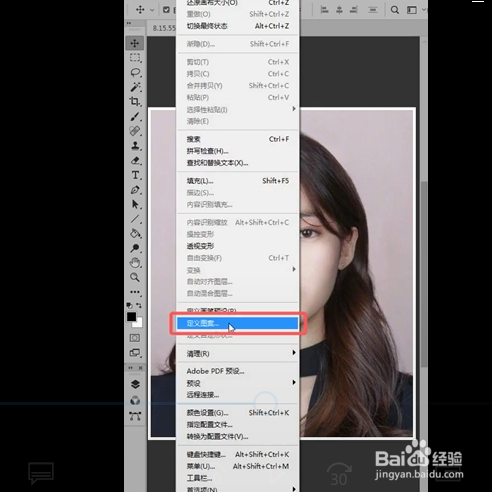Select the Paint Bucket tool
492x492 pixels.
[x=135, y=233]
